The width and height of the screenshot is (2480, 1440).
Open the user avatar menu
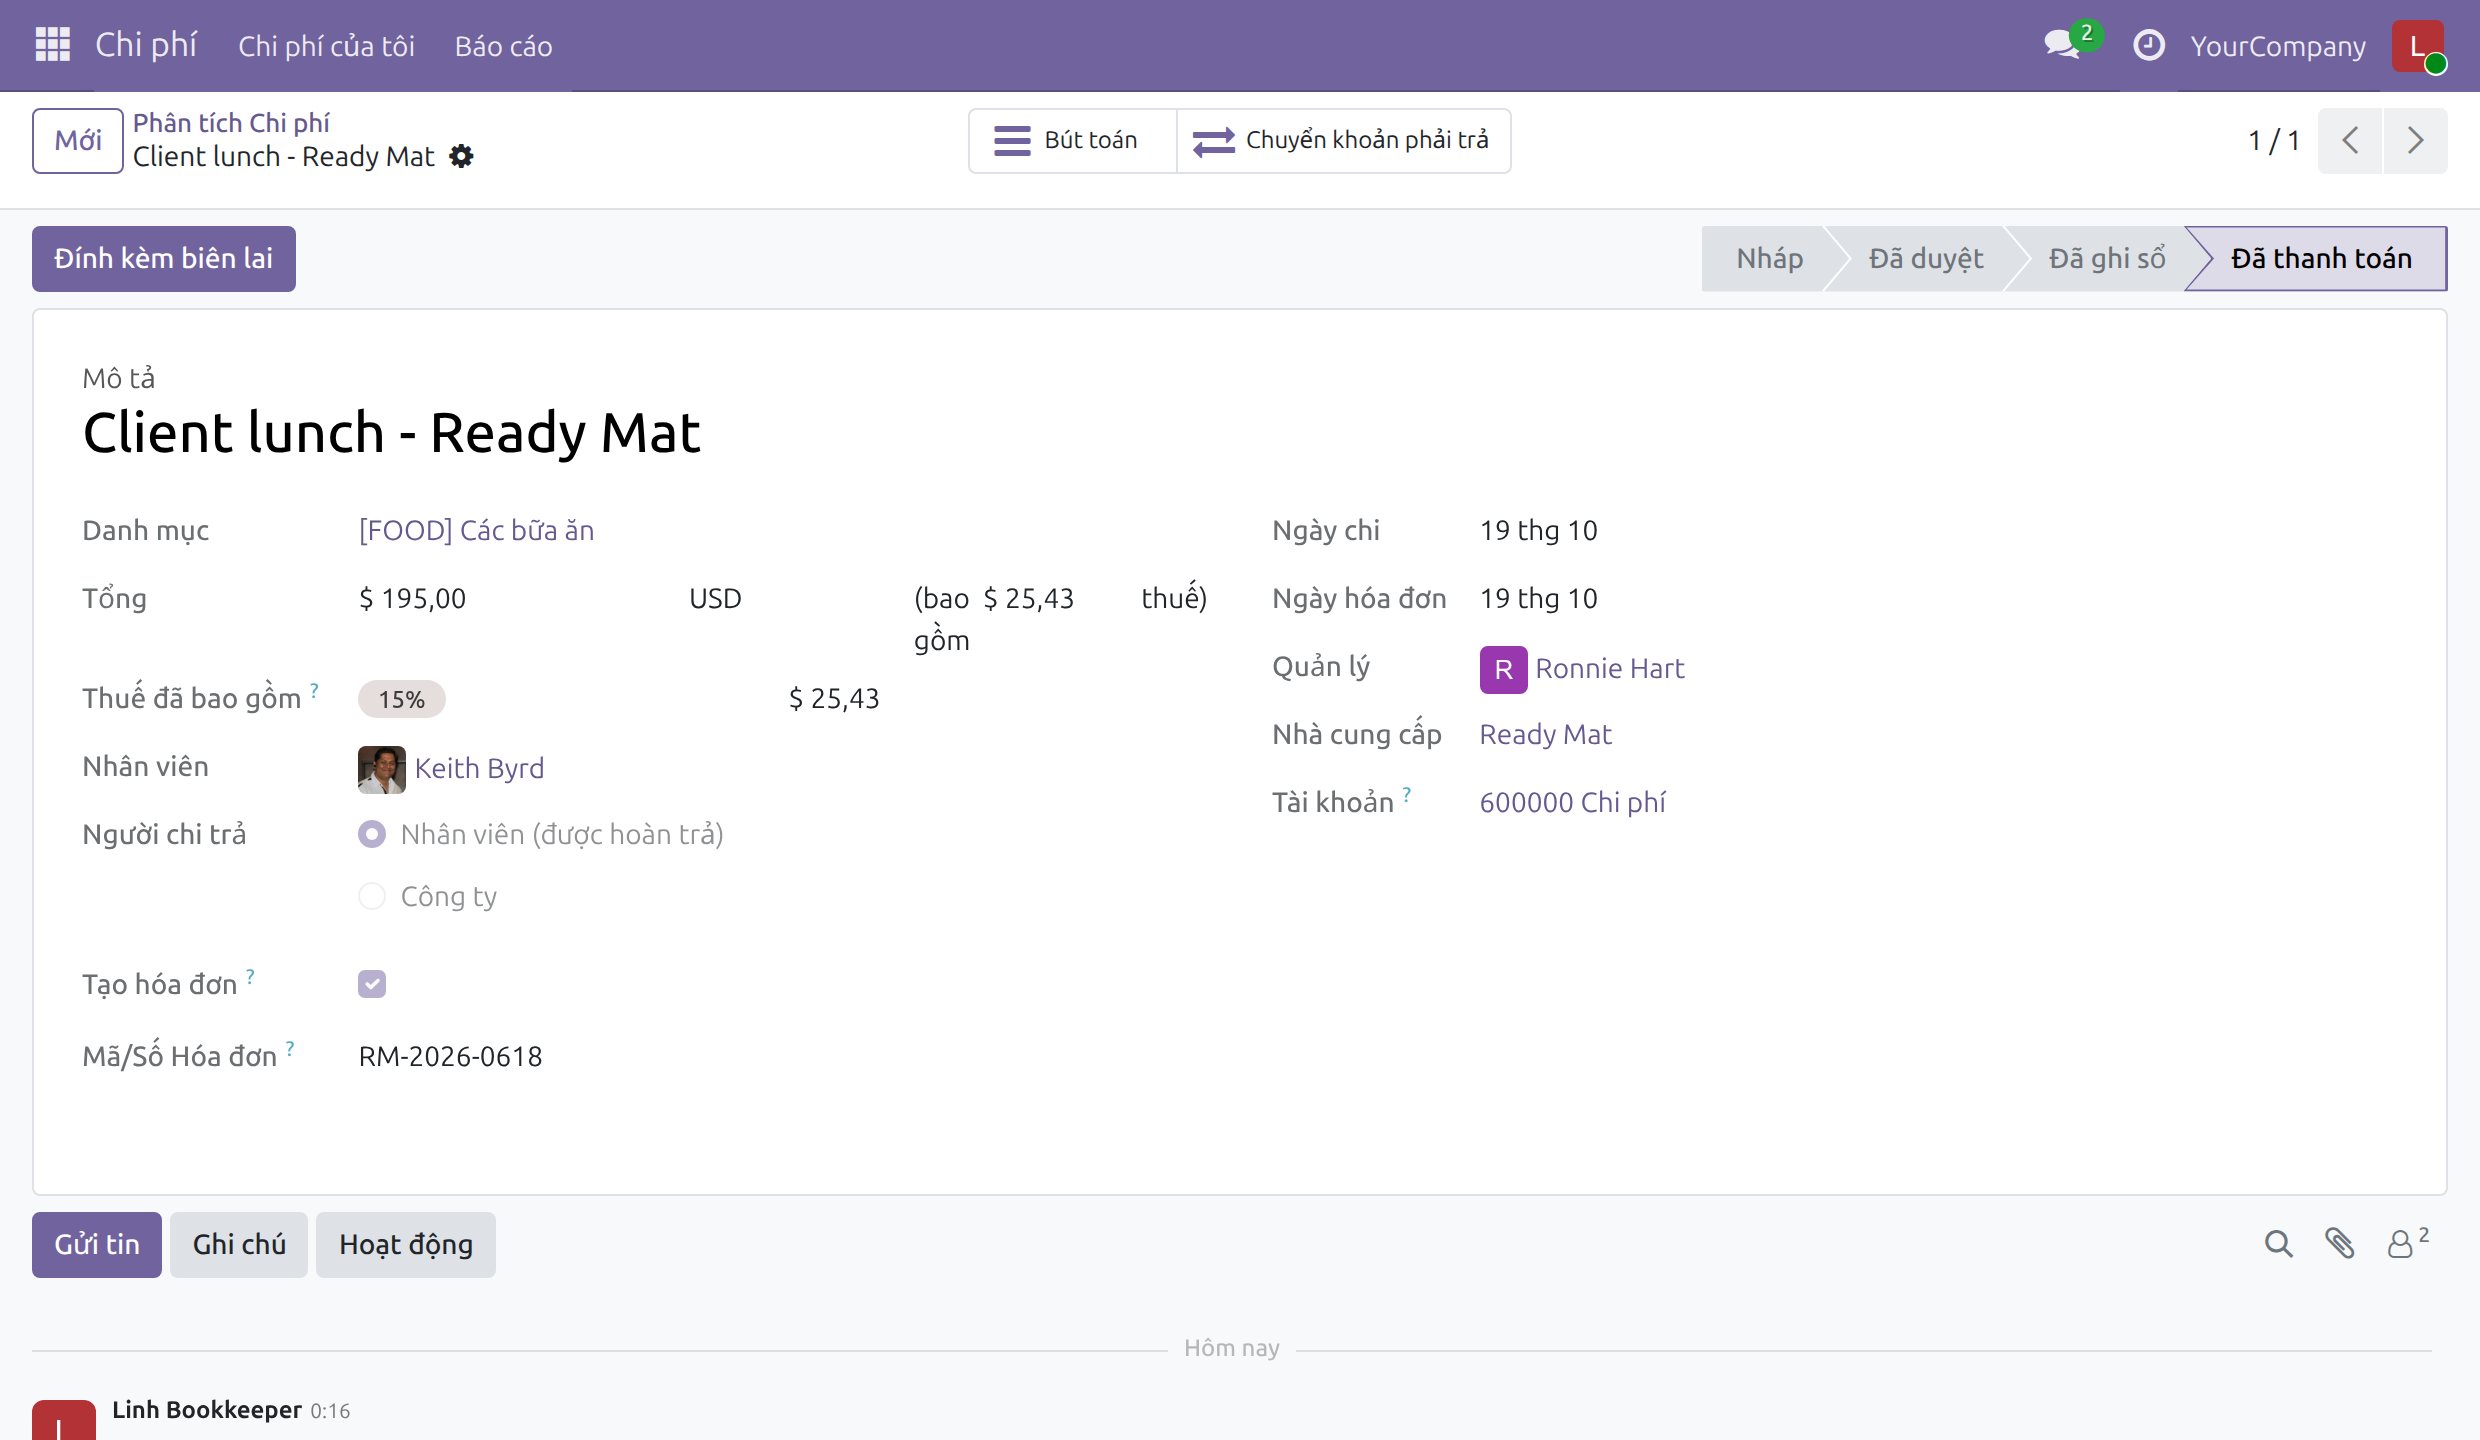click(2418, 46)
